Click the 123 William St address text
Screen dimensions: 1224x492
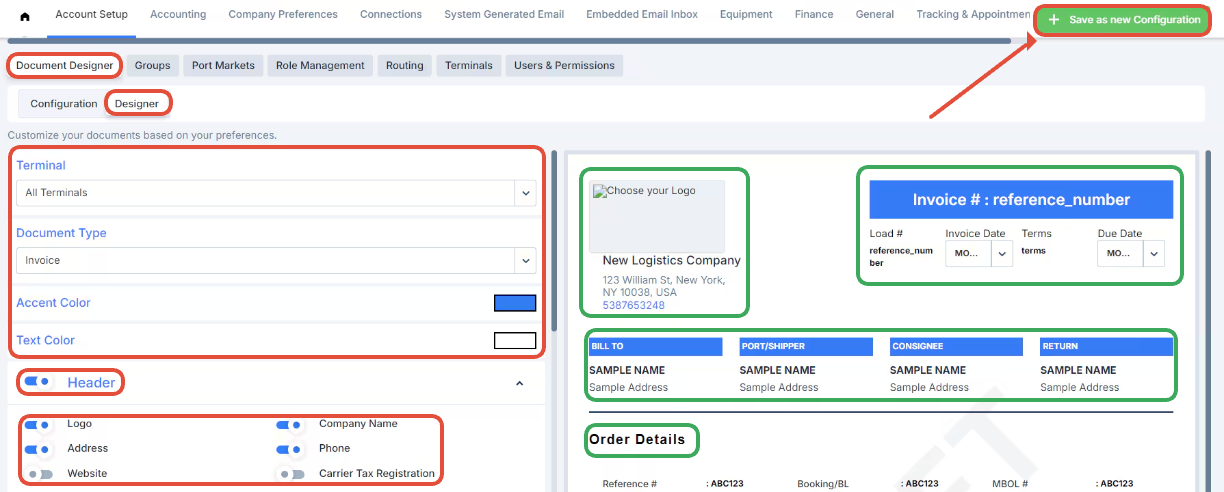point(664,286)
